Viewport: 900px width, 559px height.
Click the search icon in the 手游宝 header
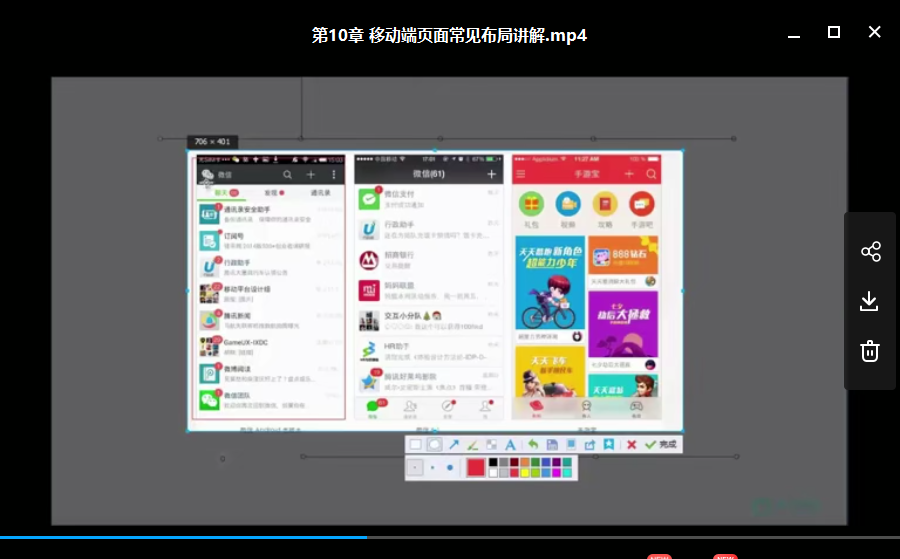pyautogui.click(x=651, y=174)
